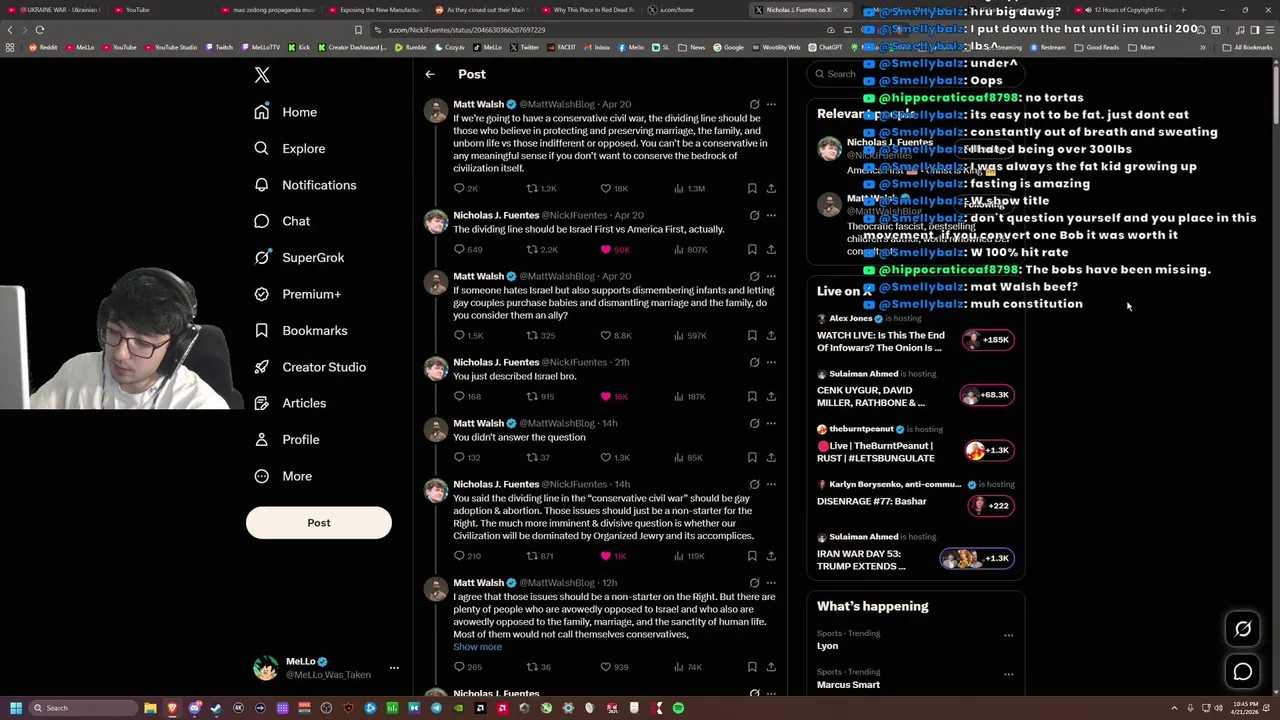
Task: Open IRAN WAR DAY 53 live broadcast
Action: (915, 554)
